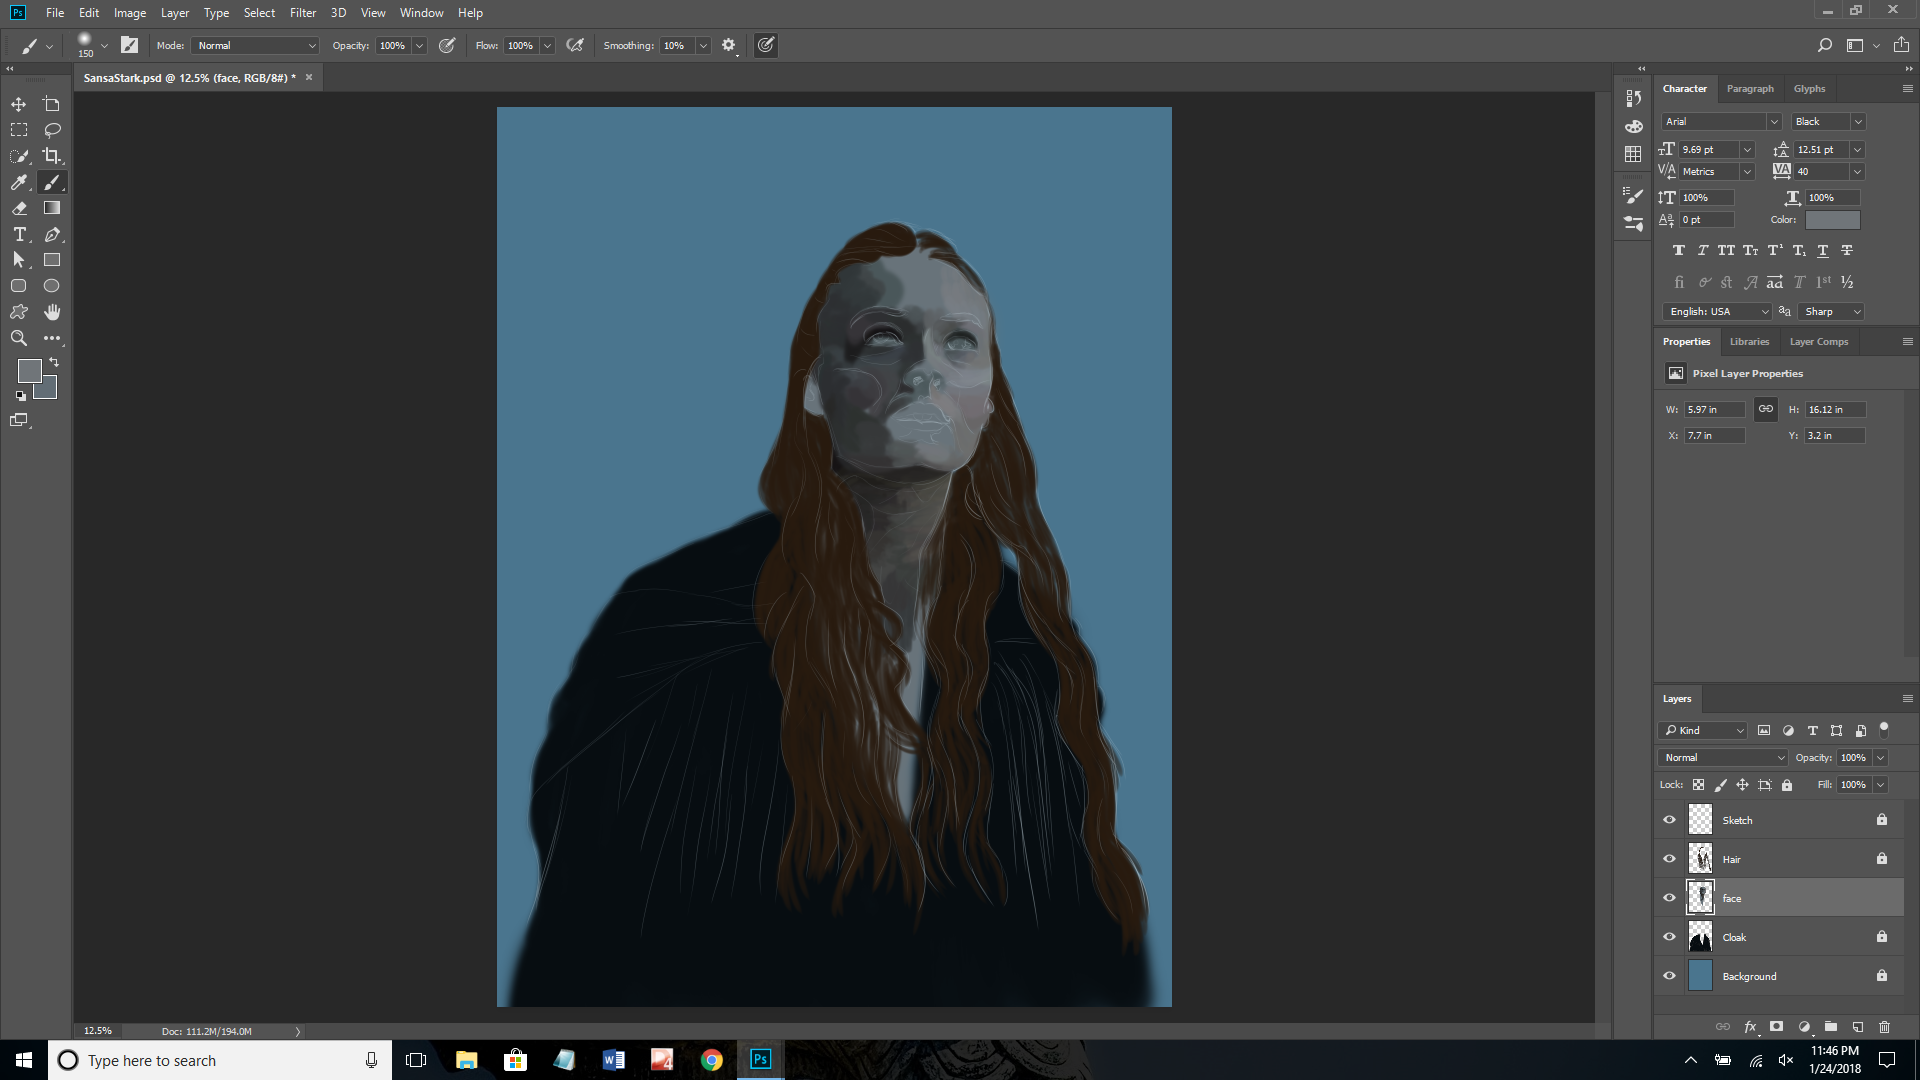Select the Zoom tool

point(19,338)
